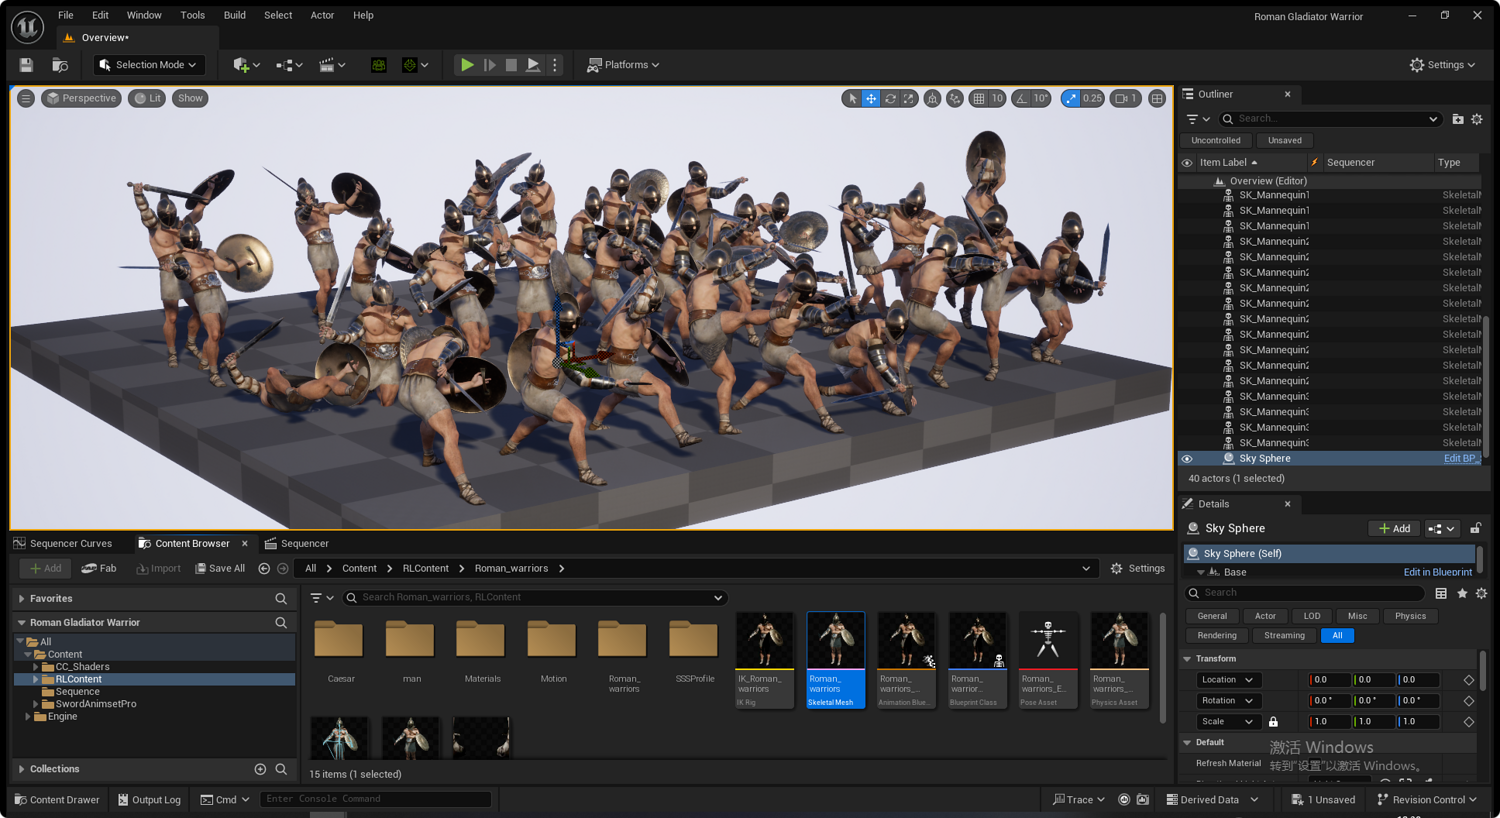This screenshot has height=818, width=1500.
Task: Select the Roman_warriors Skeletal Mesh thumbnail
Action: click(835, 660)
